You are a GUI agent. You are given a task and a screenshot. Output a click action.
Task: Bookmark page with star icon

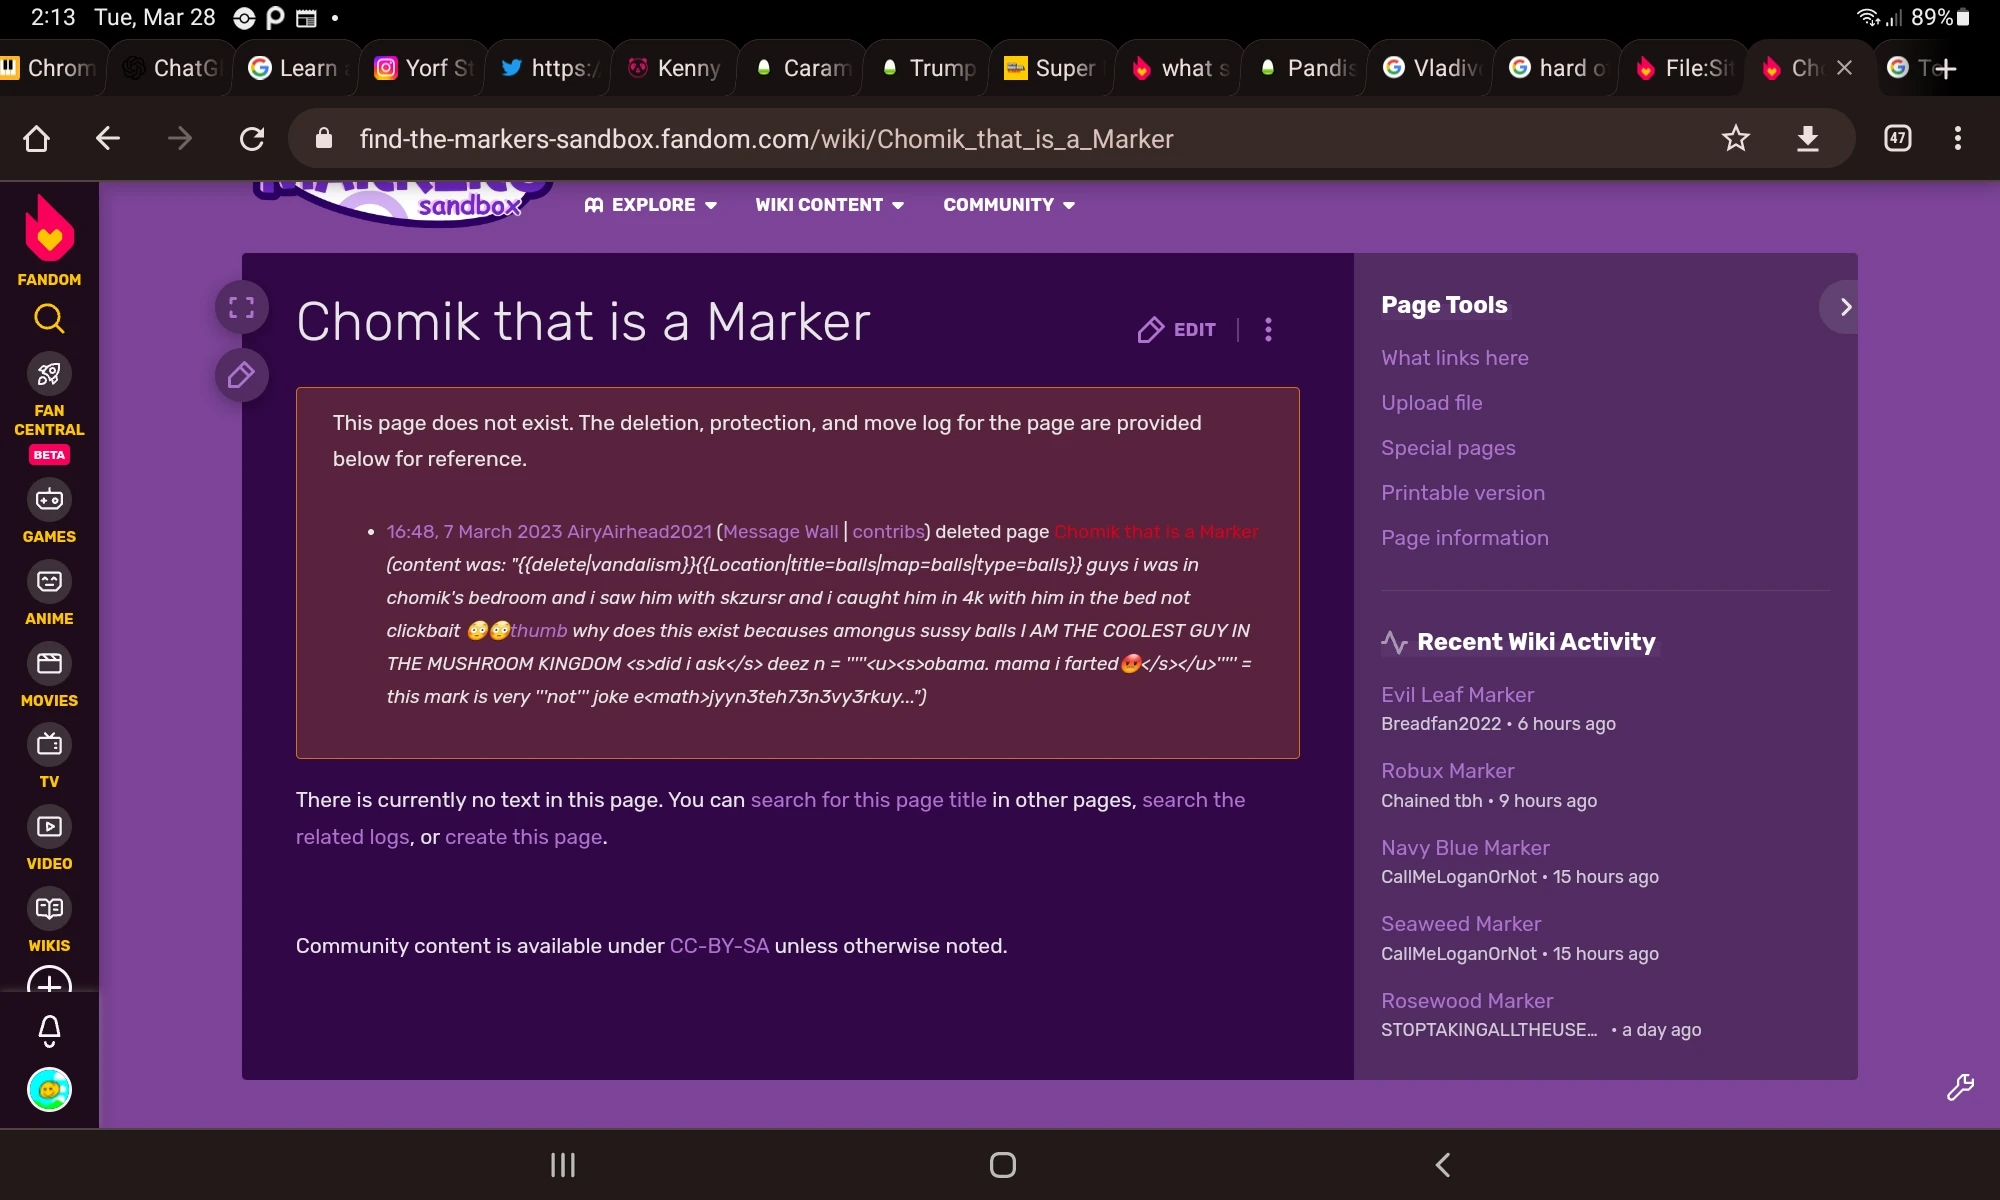pyautogui.click(x=1735, y=138)
